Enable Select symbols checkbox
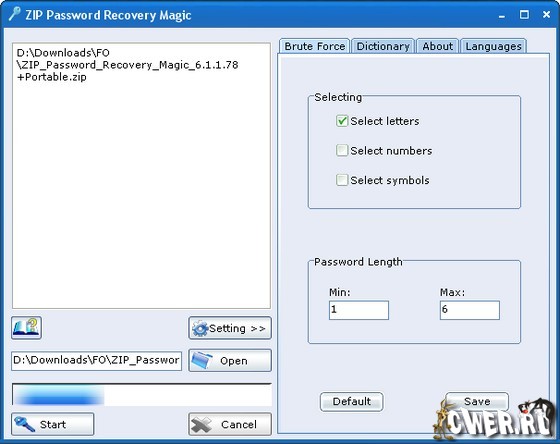This screenshot has width=560, height=444. [342, 180]
